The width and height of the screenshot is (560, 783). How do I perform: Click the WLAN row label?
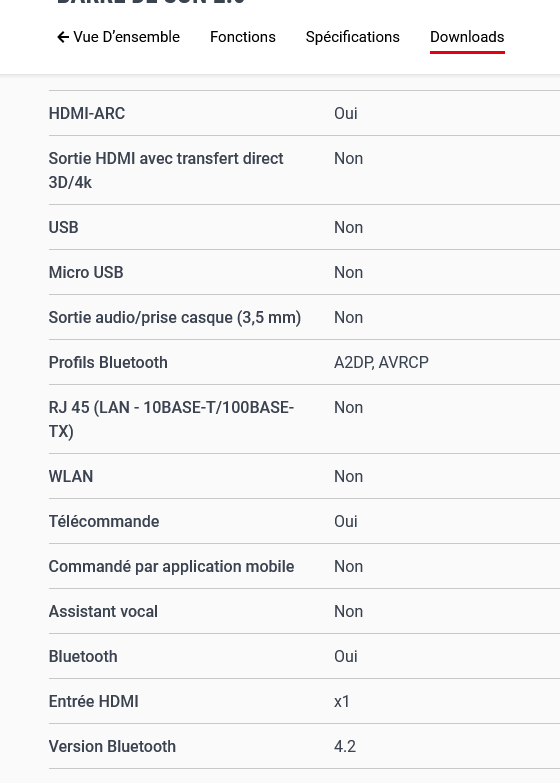point(71,476)
